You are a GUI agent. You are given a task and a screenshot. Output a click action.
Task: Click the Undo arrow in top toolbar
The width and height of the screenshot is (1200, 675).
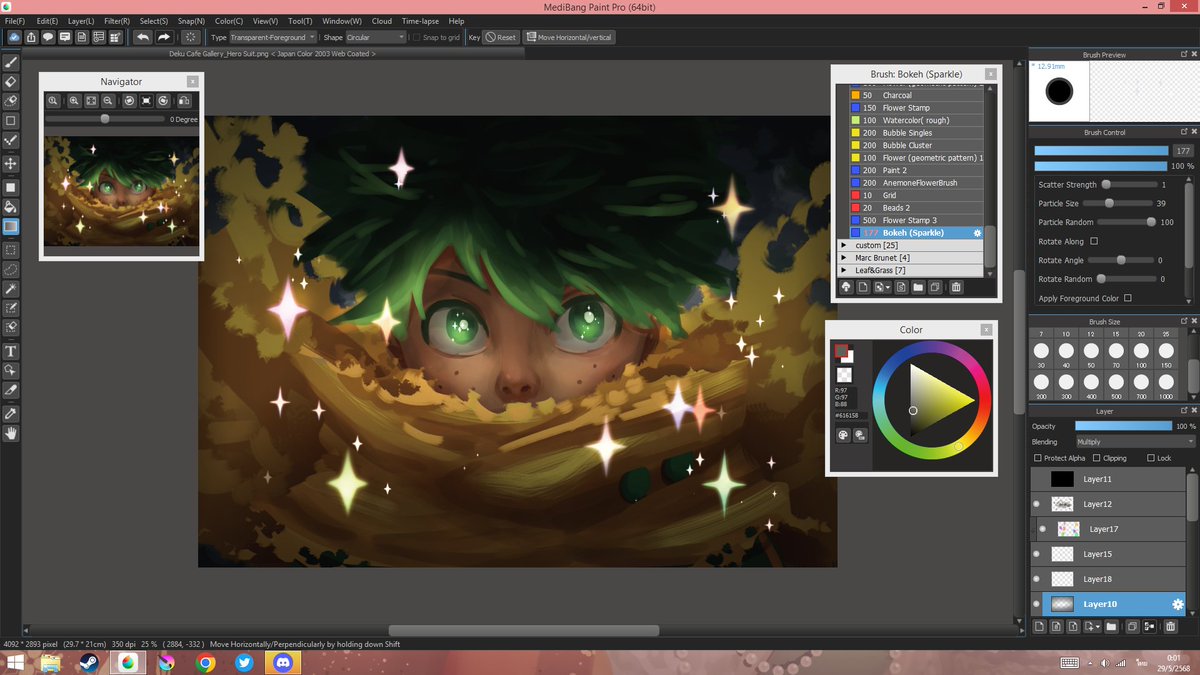coord(142,37)
